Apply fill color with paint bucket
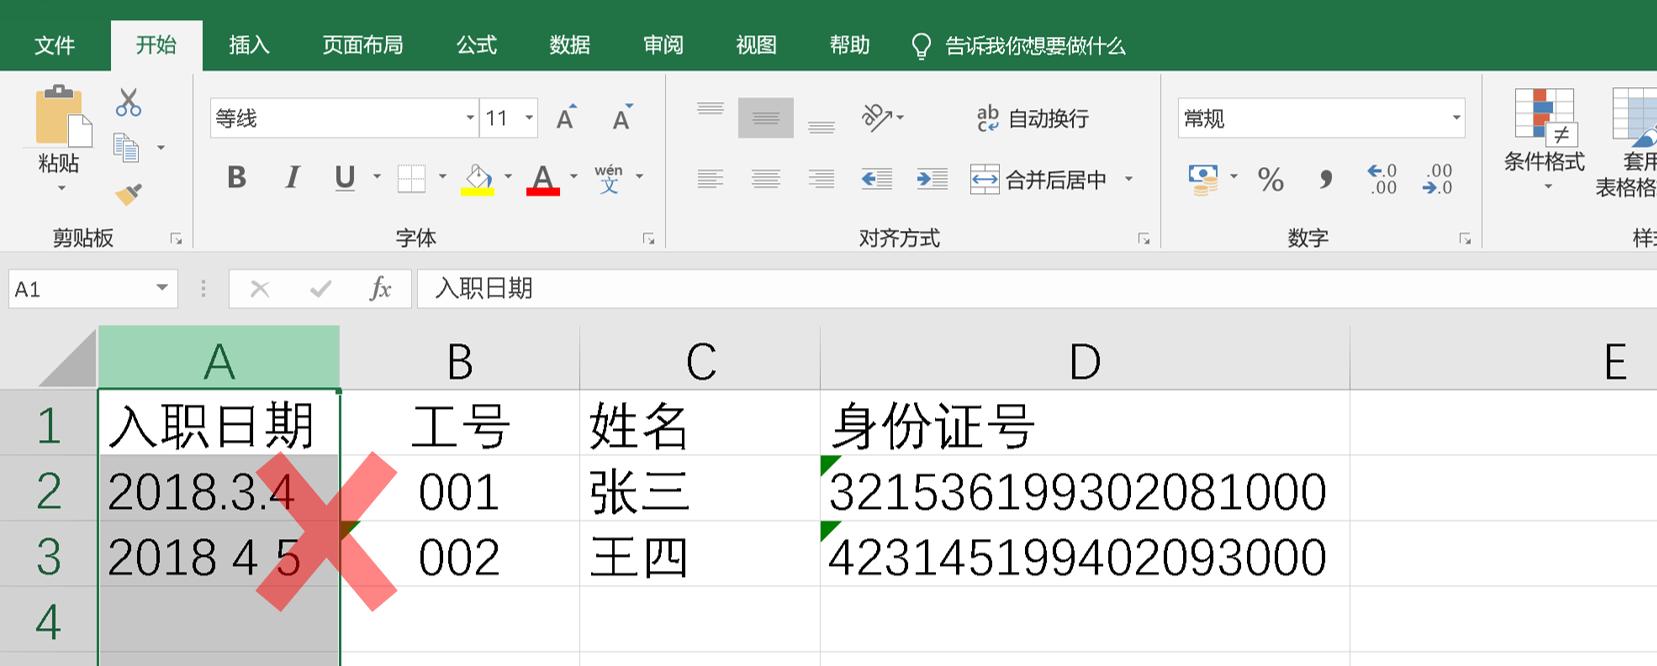The height and width of the screenshot is (666, 1657). (x=478, y=180)
